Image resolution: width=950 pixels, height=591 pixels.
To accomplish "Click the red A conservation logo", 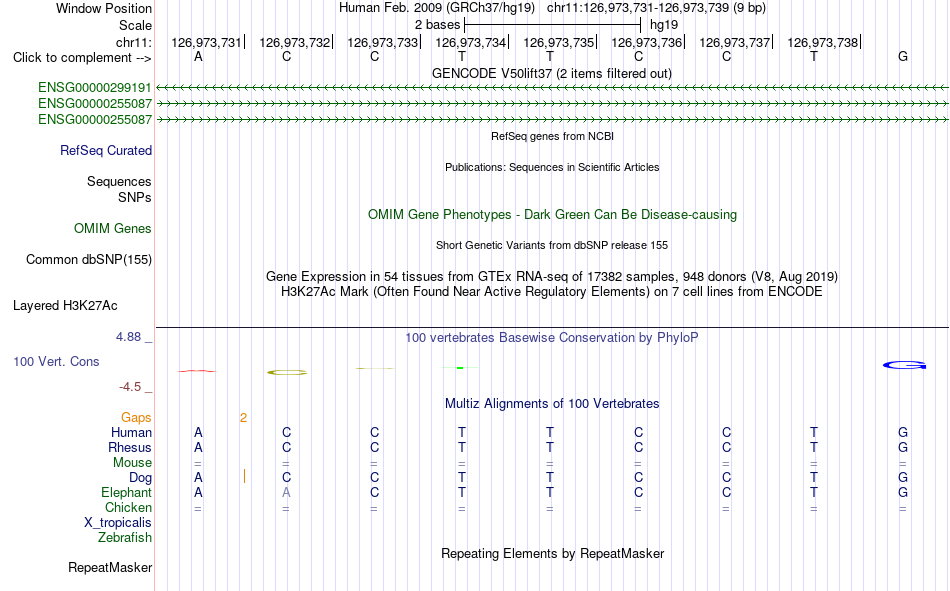I will pos(197,371).
